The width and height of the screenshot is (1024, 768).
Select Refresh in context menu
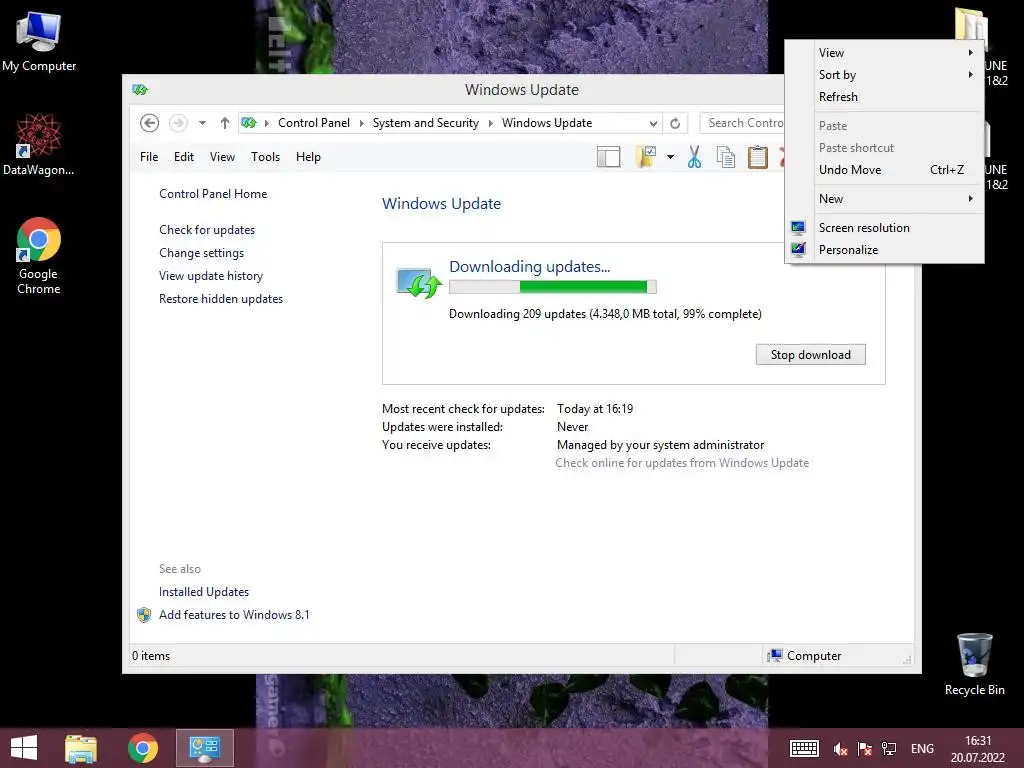pyautogui.click(x=895, y=97)
